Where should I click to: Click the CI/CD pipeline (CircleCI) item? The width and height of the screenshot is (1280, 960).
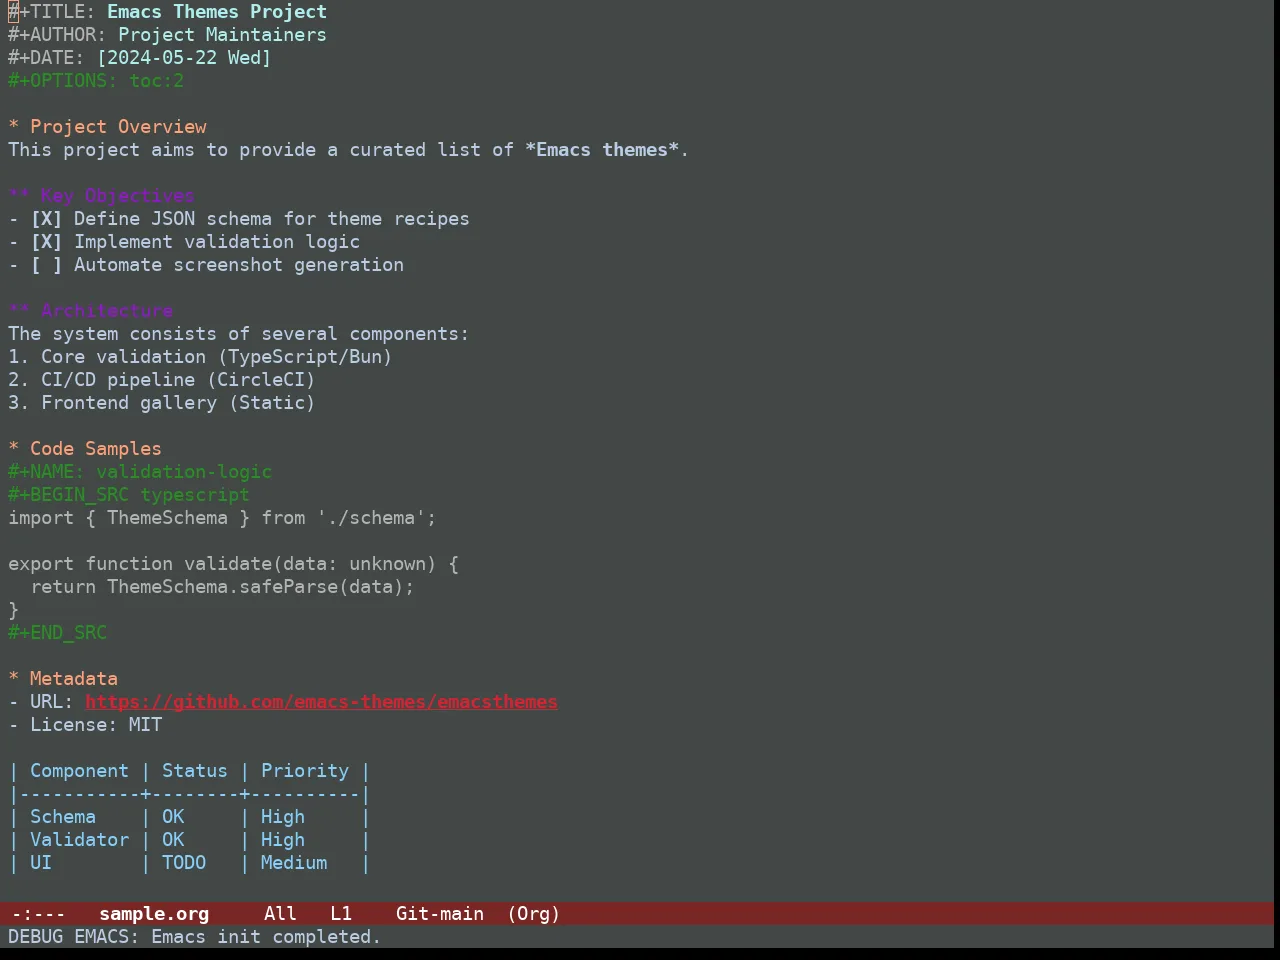coord(162,380)
